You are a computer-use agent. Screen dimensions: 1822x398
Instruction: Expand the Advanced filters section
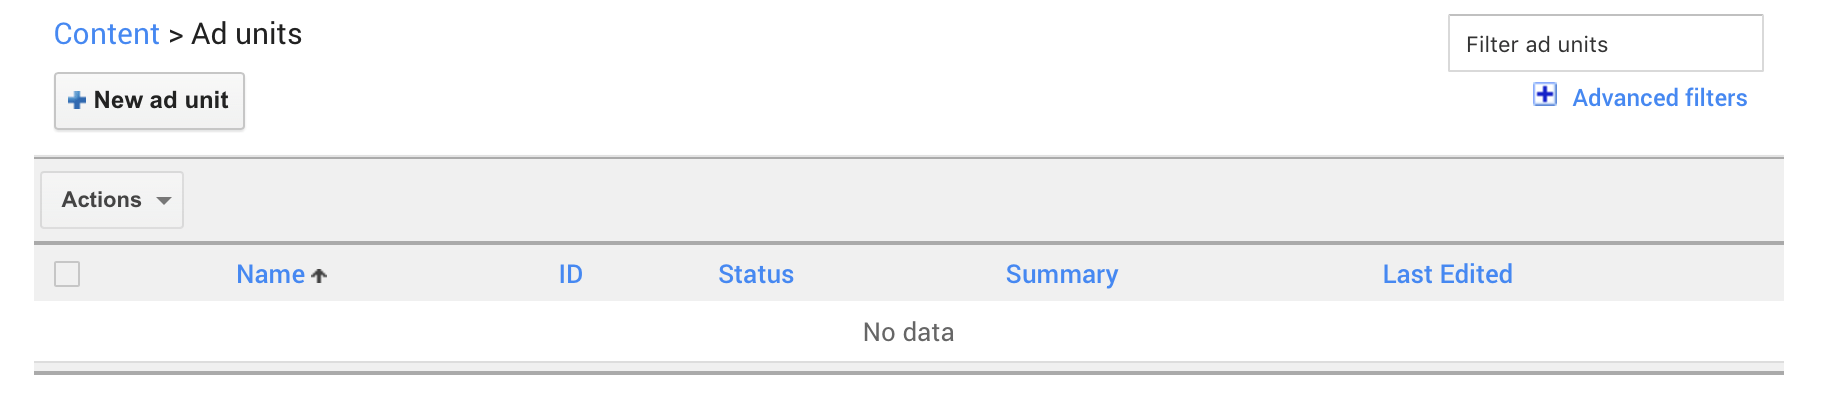click(x=1659, y=98)
